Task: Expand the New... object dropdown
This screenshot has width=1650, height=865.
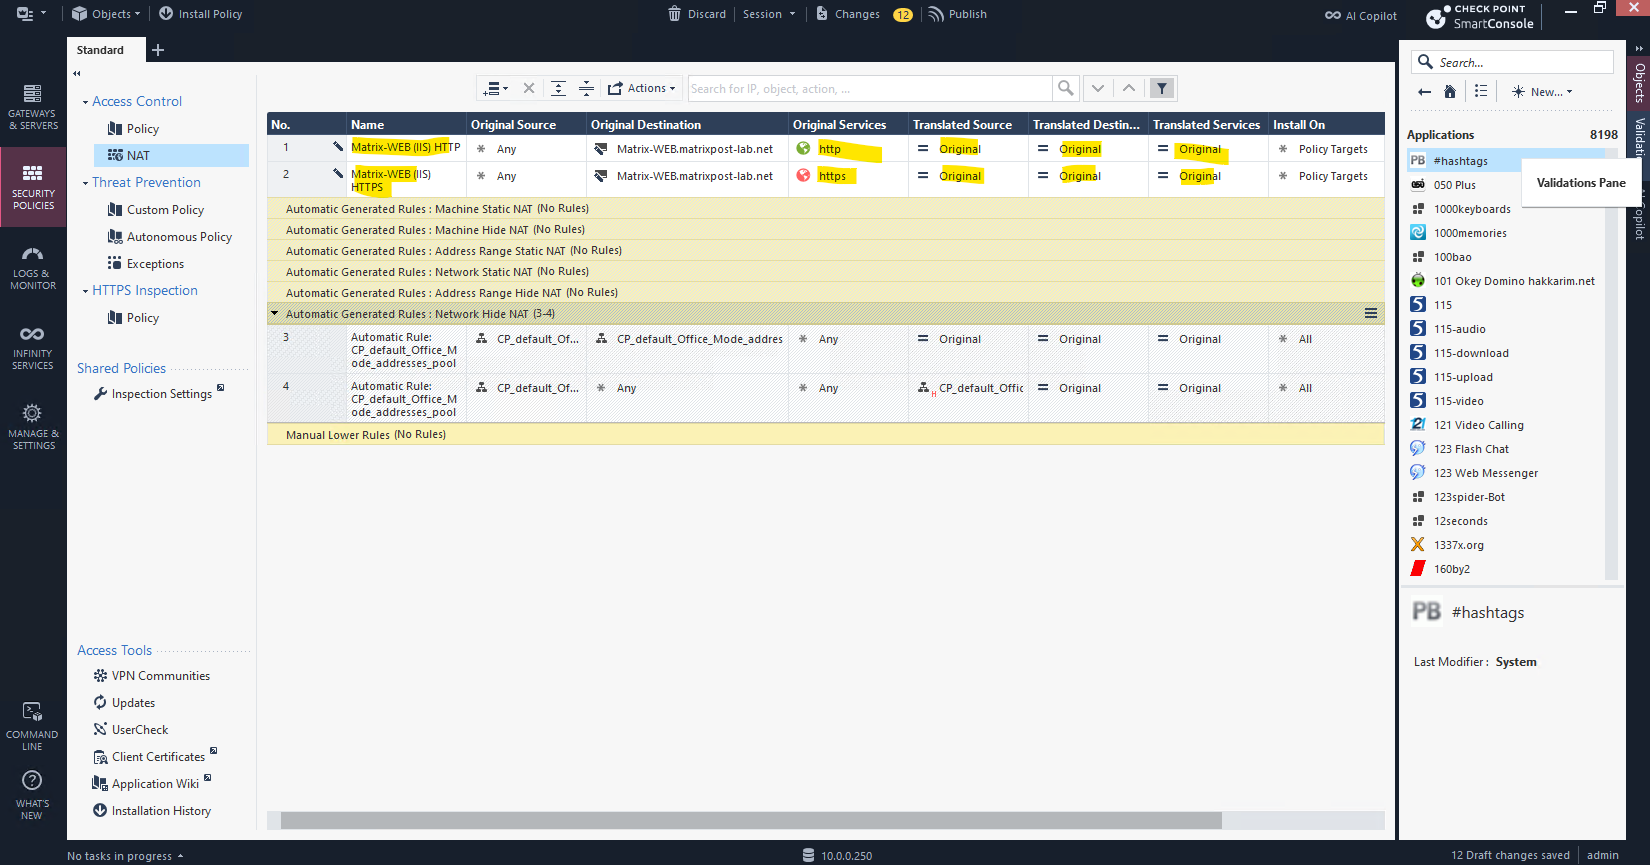Action: (1542, 91)
